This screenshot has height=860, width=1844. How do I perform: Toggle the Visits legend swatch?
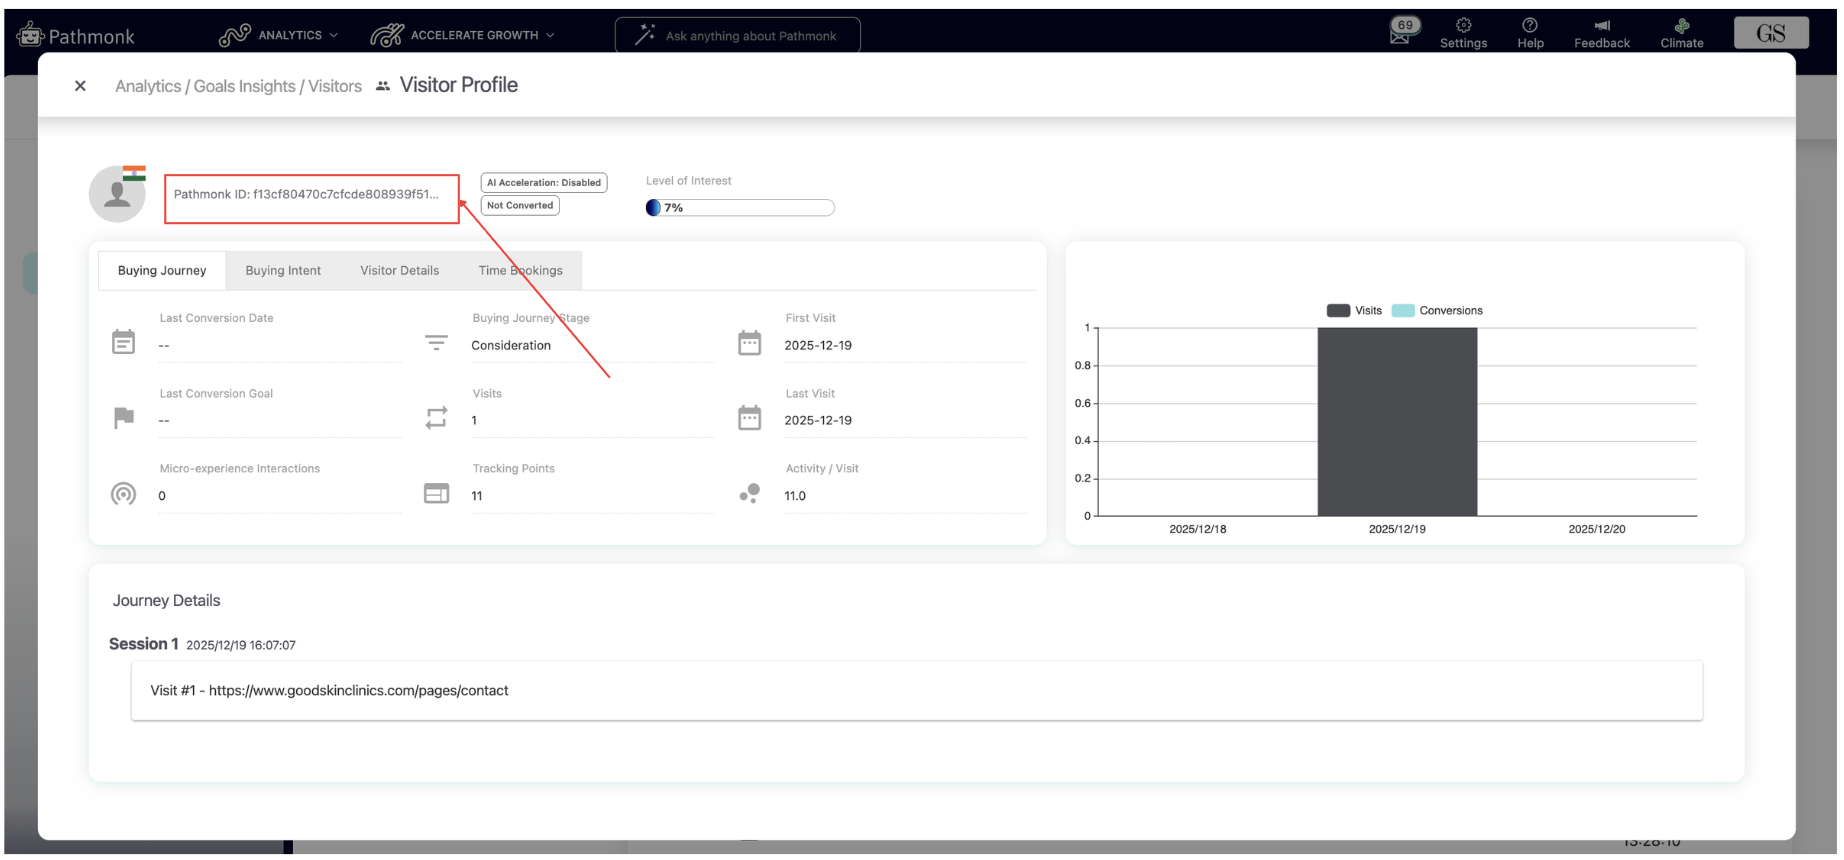1338,310
